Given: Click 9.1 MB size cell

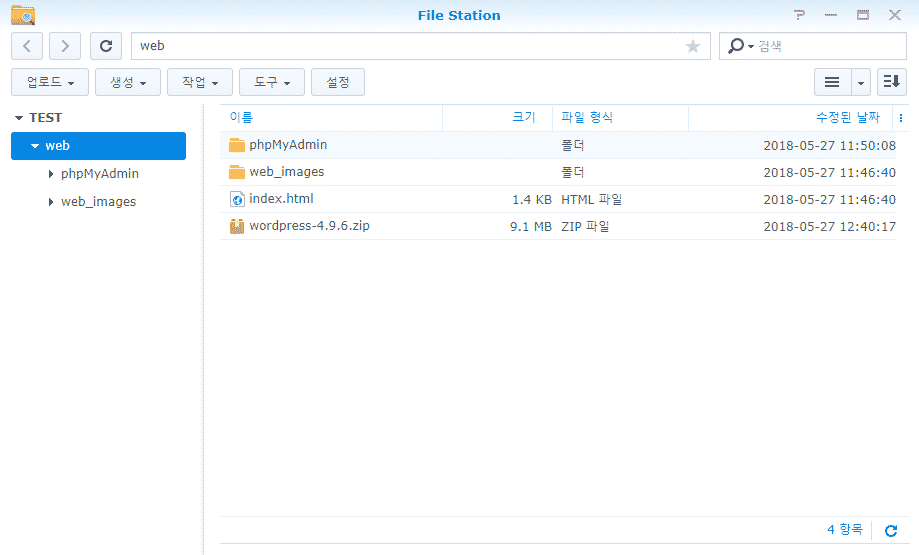Looking at the screenshot, I should point(530,227).
